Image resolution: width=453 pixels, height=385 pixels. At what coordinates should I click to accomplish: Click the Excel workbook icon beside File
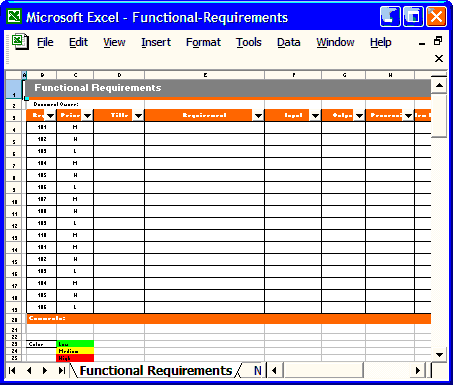point(20,42)
